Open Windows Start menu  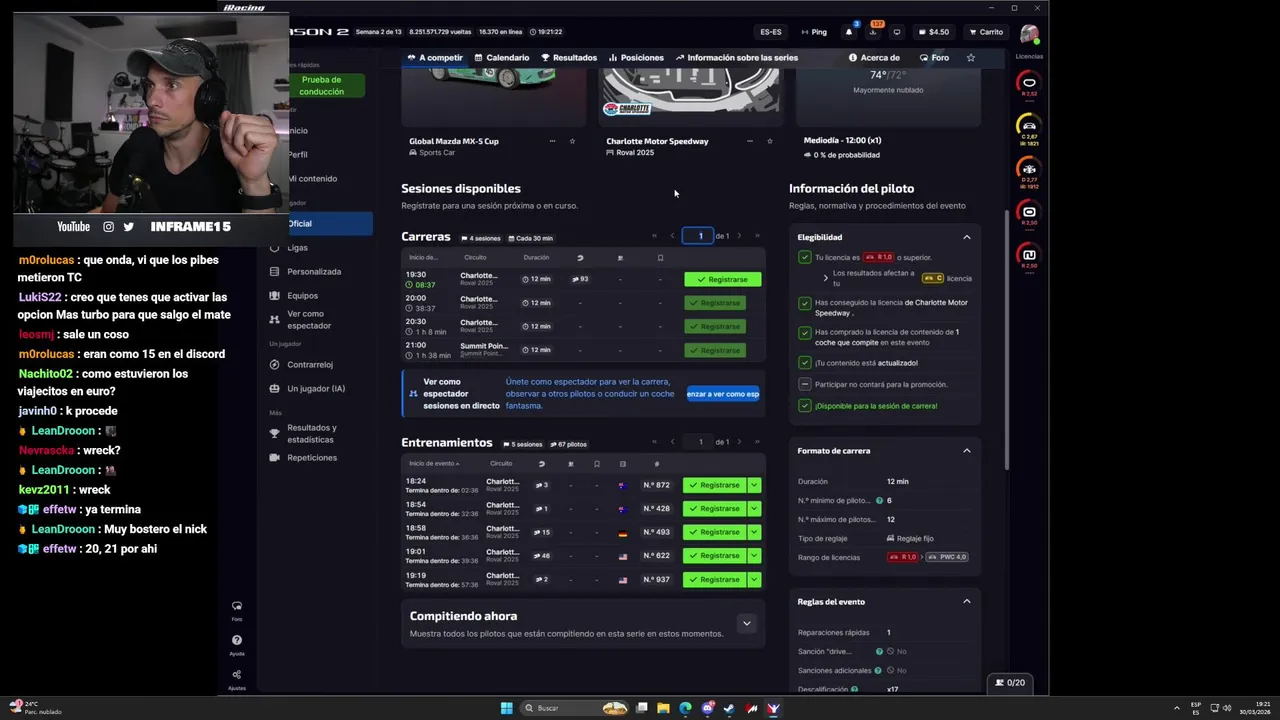tap(507, 708)
